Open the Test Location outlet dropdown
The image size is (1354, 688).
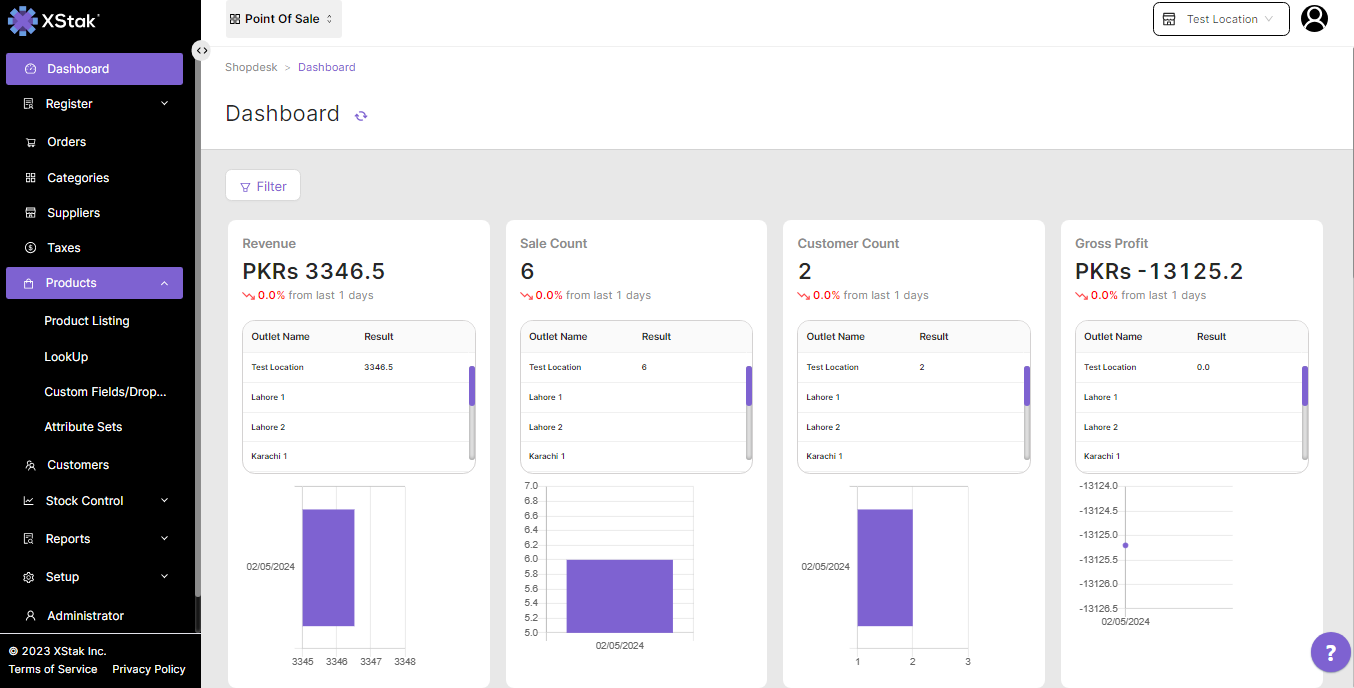(x=1220, y=19)
